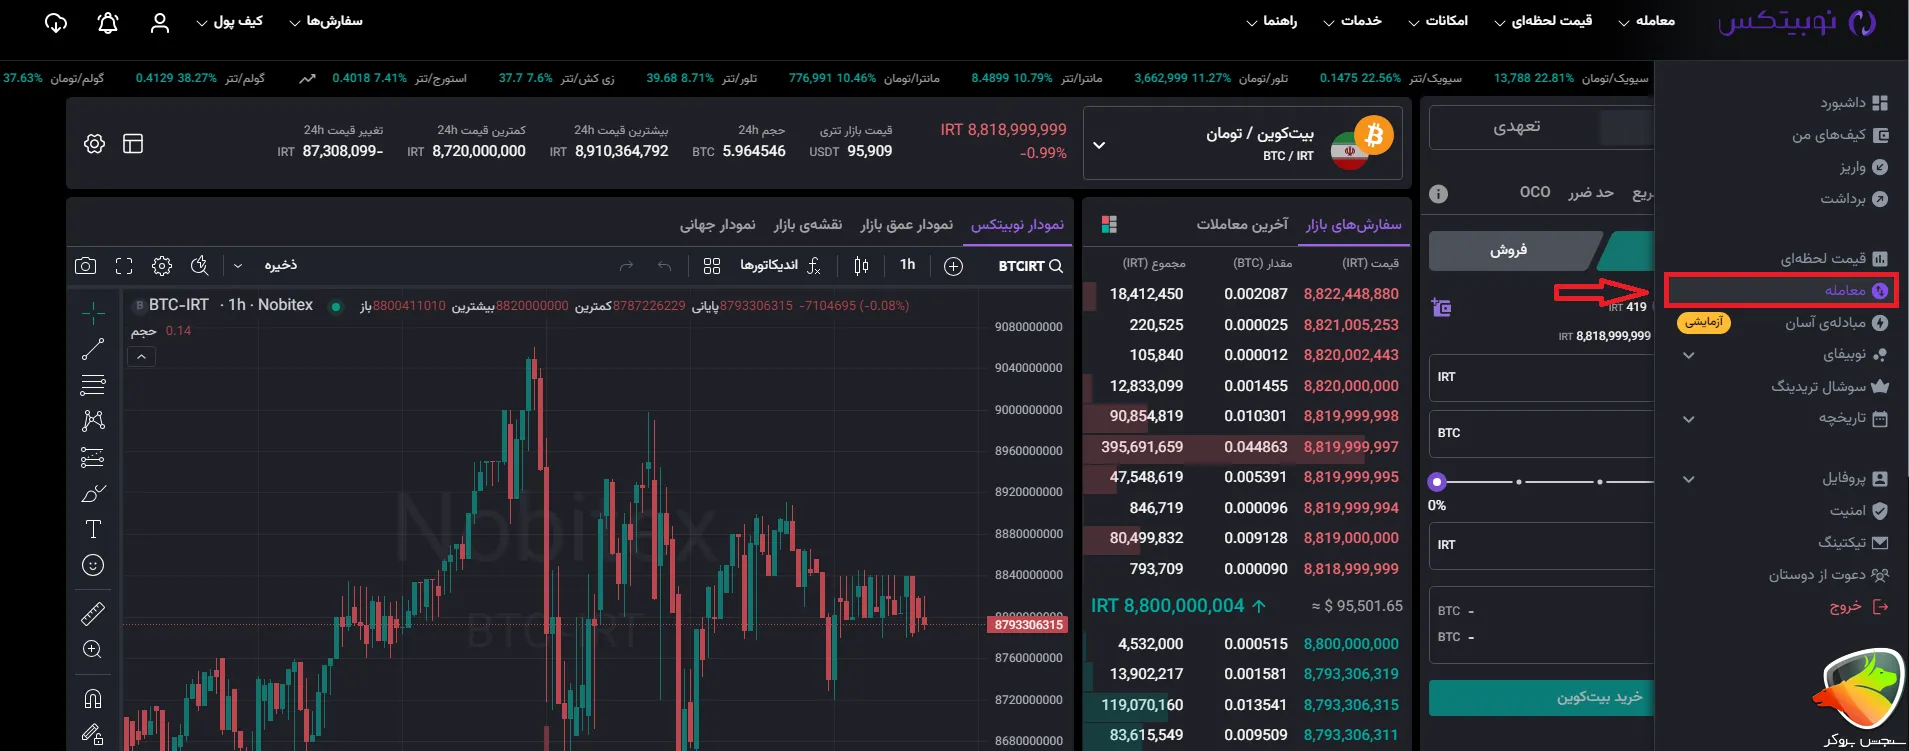1909x751 pixels.
Task: Open notifications bell in top bar
Action: tap(108, 23)
